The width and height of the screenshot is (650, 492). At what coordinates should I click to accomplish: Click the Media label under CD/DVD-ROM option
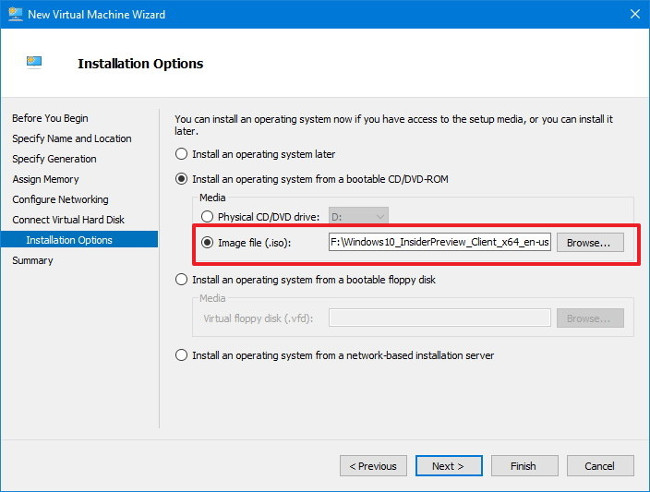click(x=212, y=198)
